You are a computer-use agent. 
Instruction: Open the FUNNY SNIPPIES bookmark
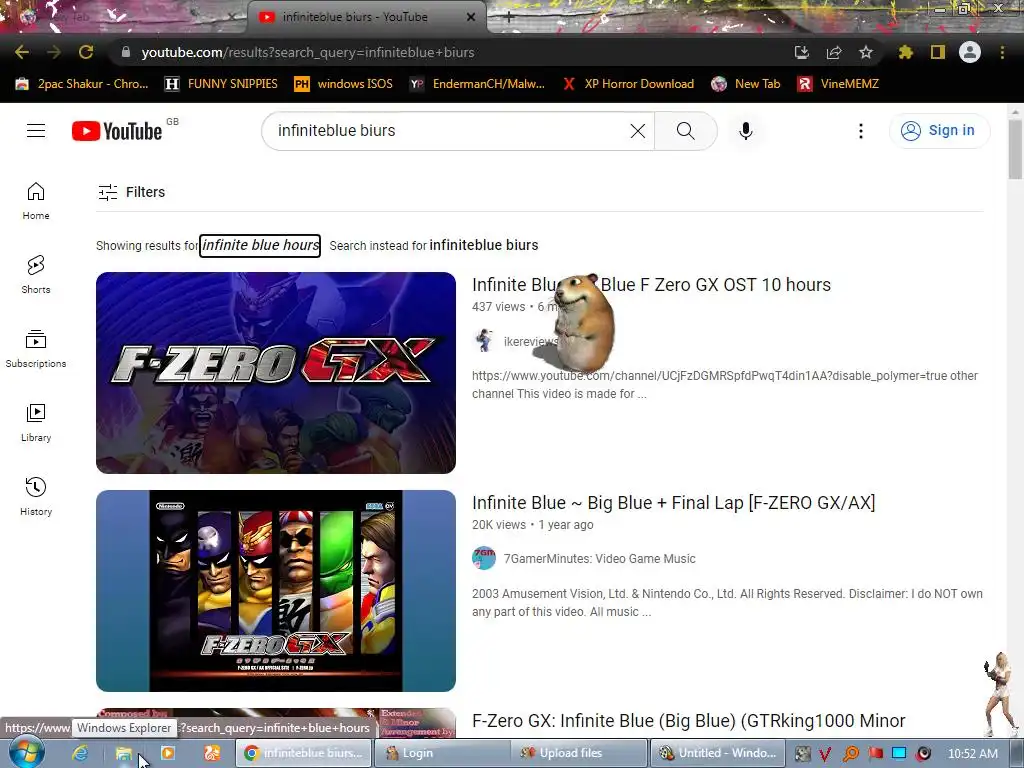pos(221,84)
